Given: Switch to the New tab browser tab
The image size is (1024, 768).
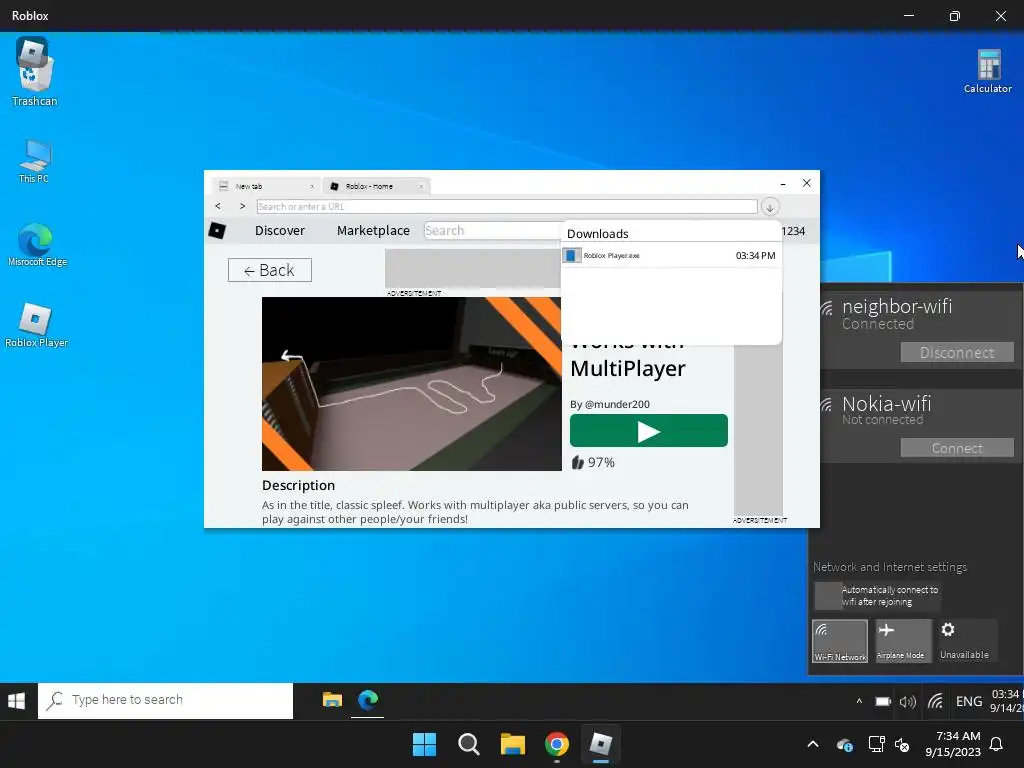Looking at the screenshot, I should pos(267,186).
